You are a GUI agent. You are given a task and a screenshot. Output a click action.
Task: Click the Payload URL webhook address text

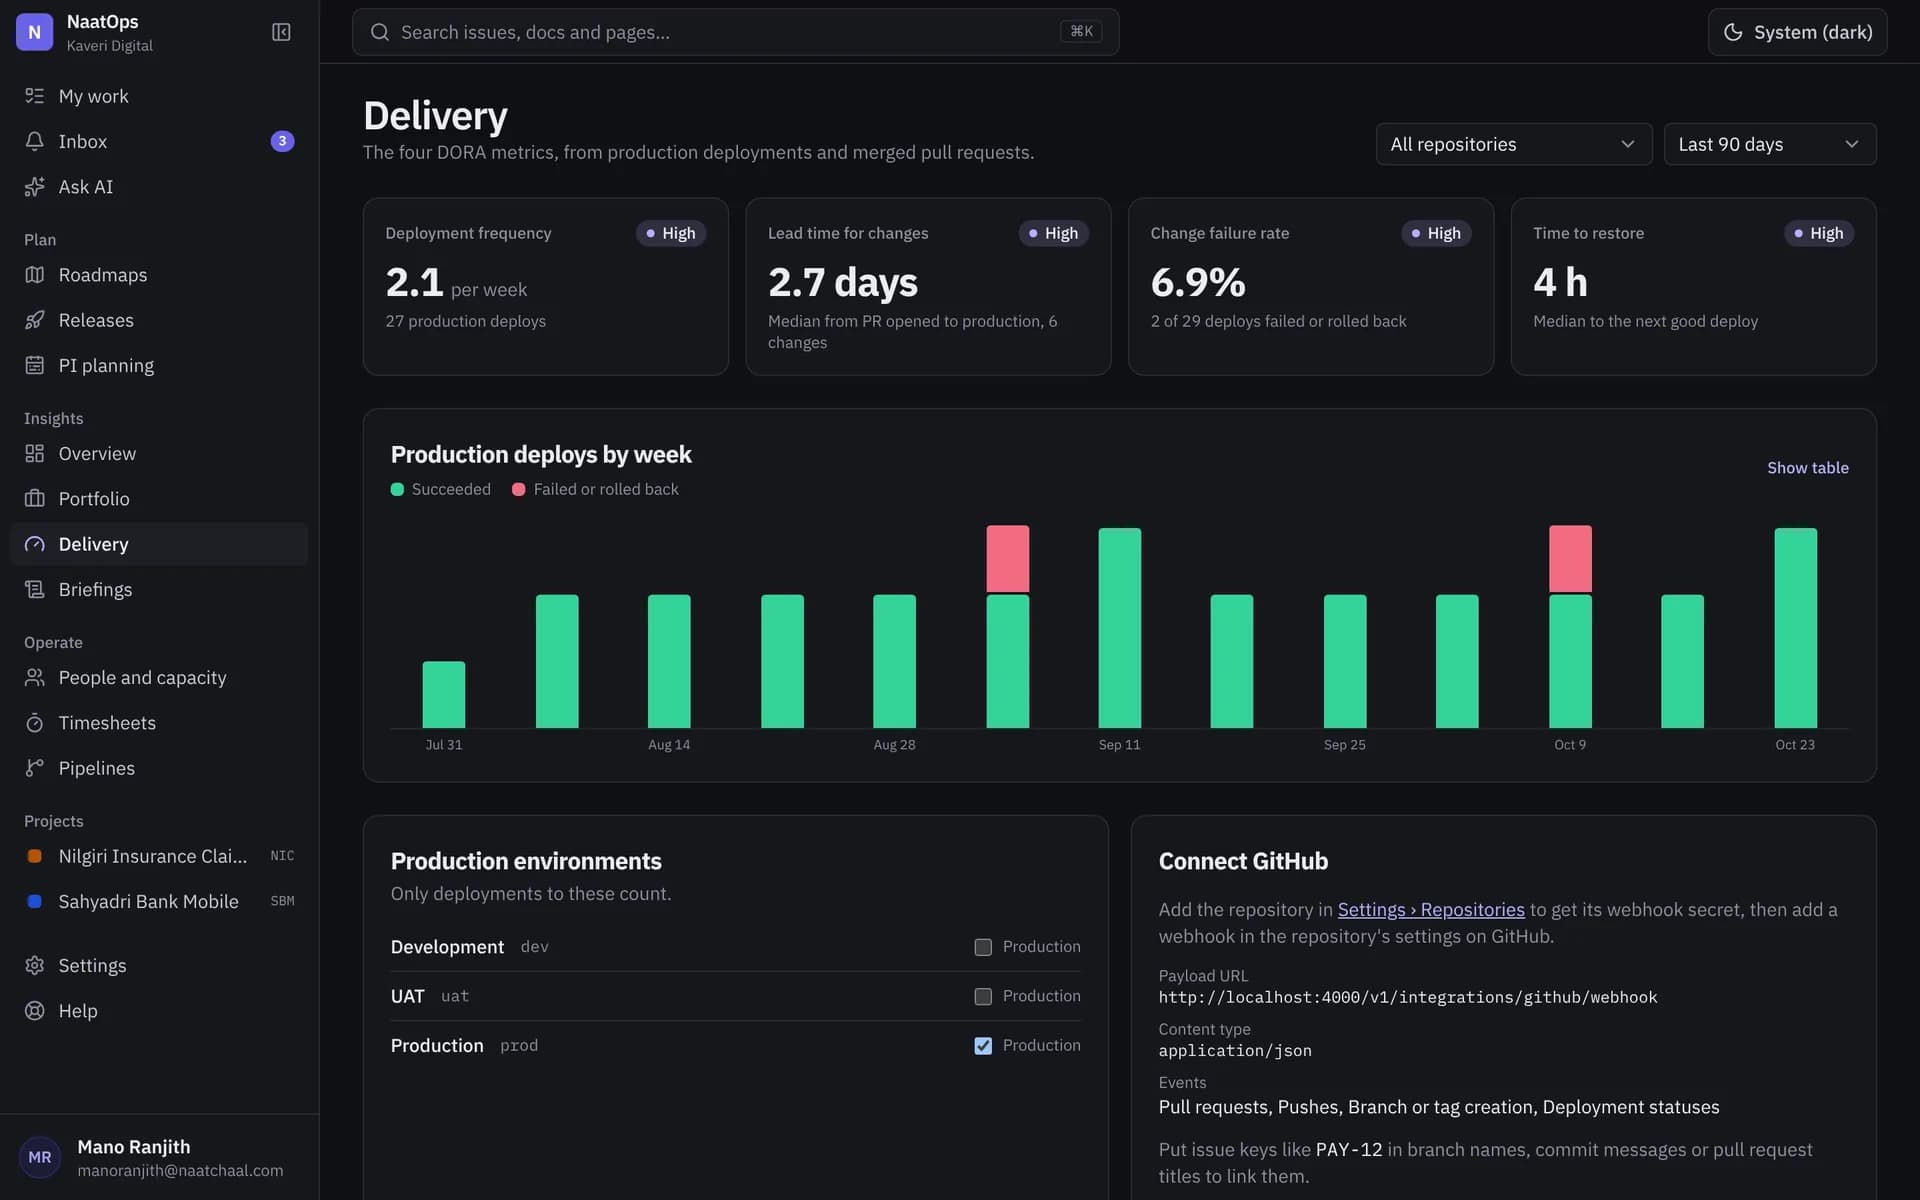coord(1407,997)
